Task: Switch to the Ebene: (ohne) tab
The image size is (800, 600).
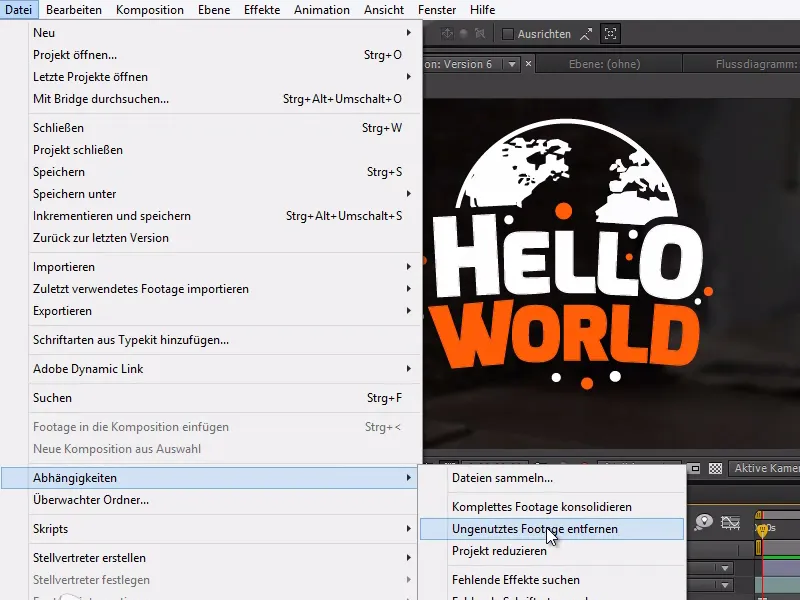Action: click(x=605, y=64)
